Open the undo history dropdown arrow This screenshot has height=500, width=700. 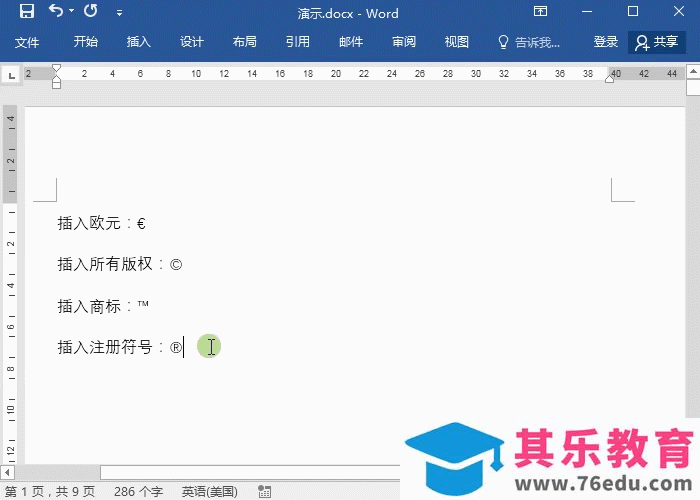click(x=71, y=11)
